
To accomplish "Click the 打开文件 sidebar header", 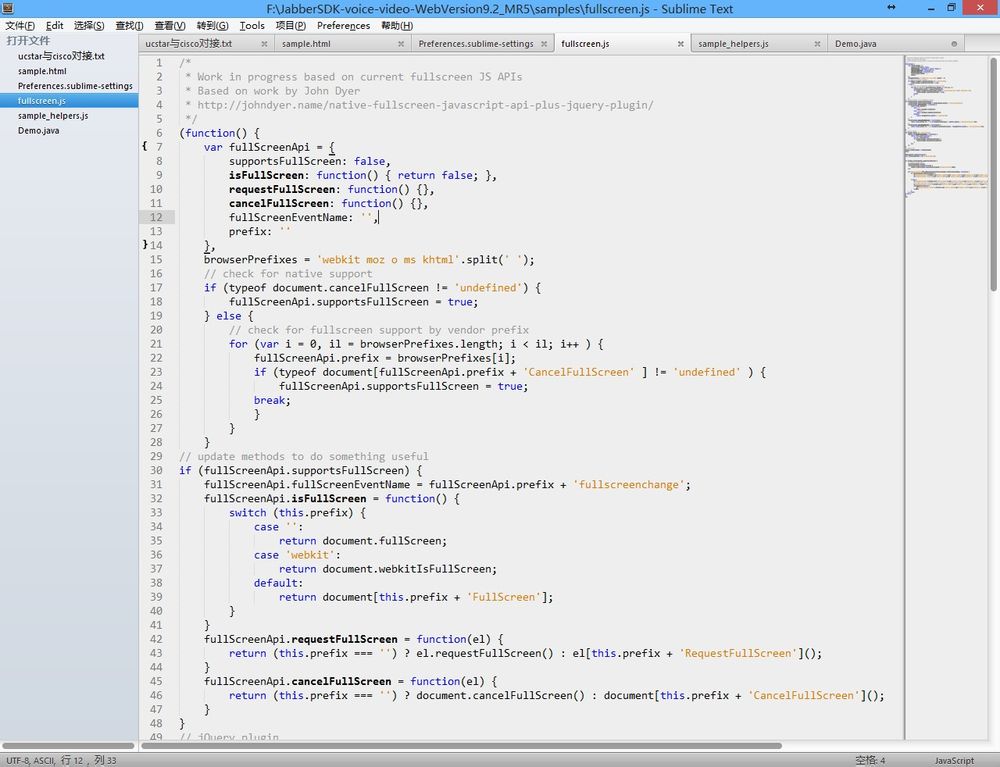I will pyautogui.click(x=28, y=41).
